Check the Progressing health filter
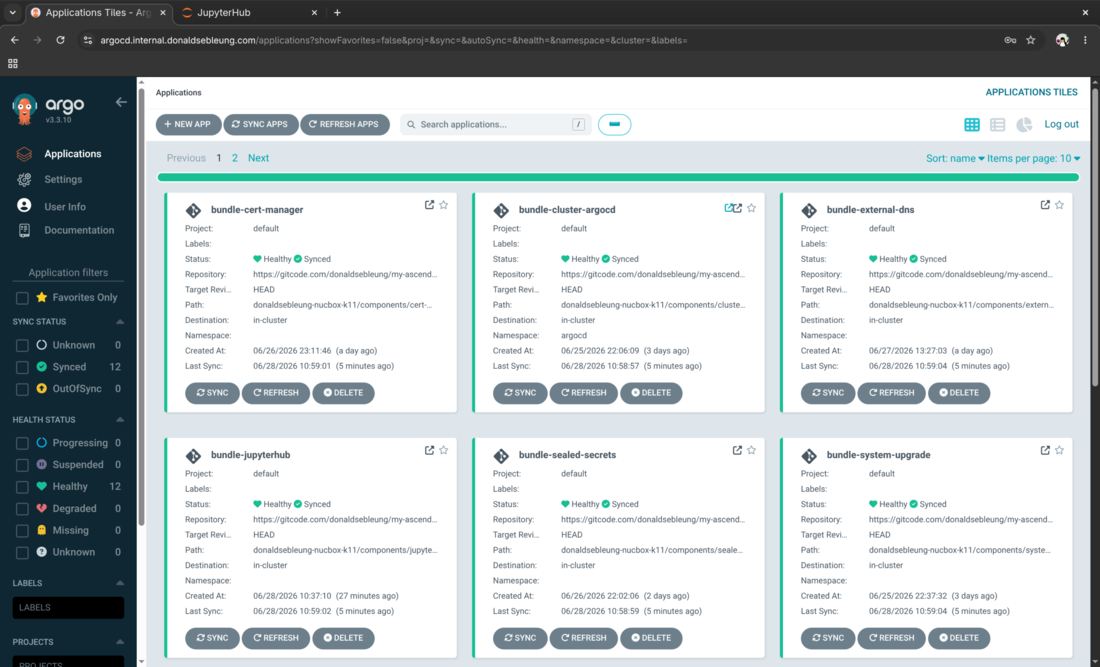Screen dimensions: 1100x667 pyautogui.click(x=22, y=443)
